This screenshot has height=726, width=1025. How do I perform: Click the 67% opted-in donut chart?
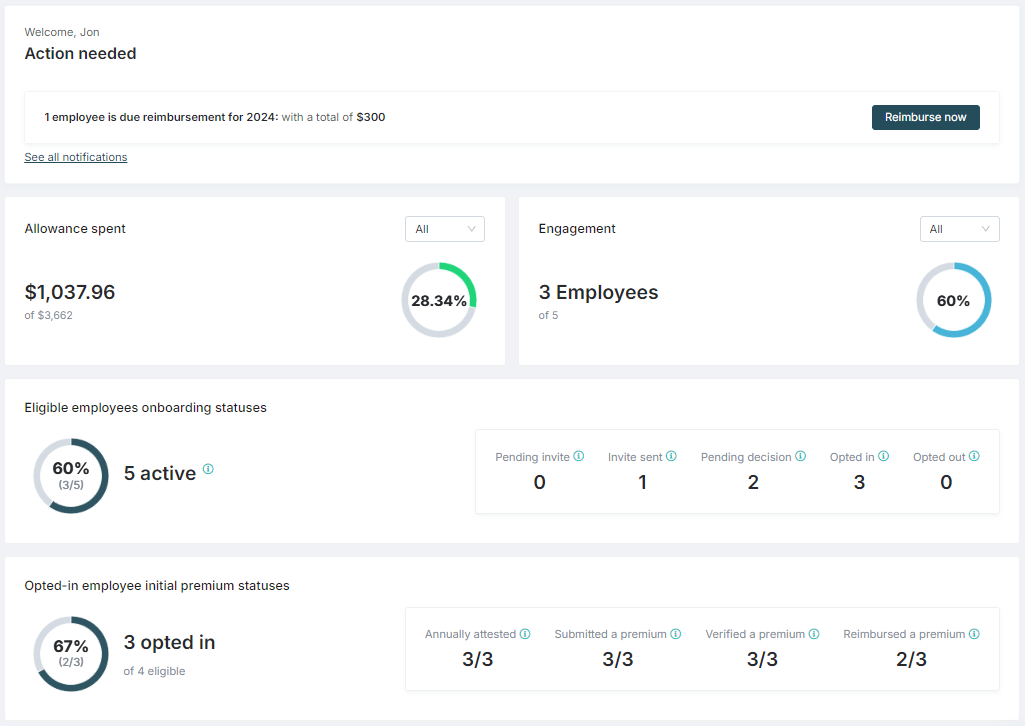point(71,654)
